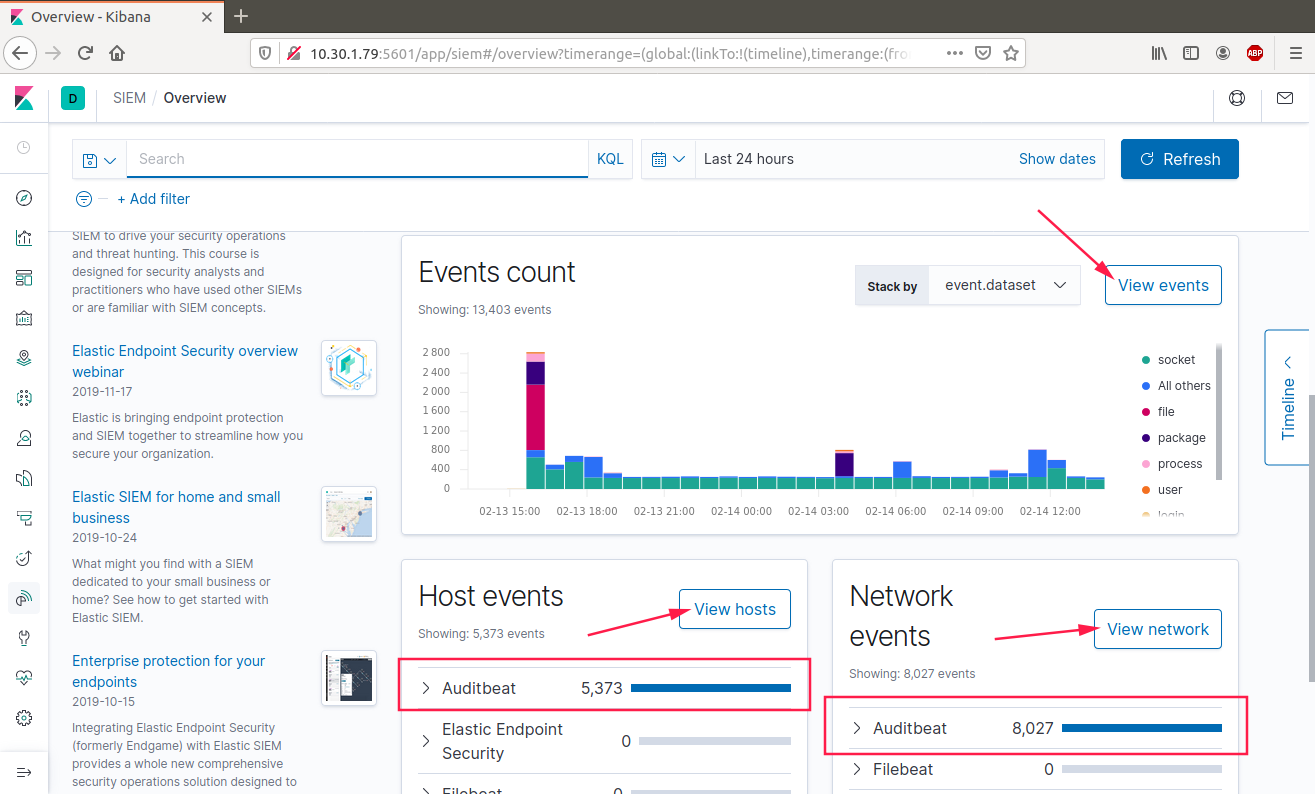Open Machine Learning sidebar icon
Screen dimensions: 1315x794
[24, 398]
